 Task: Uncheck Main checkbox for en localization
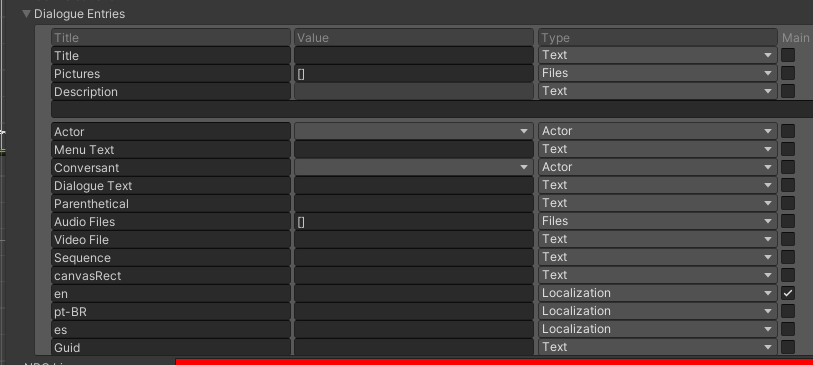click(788, 293)
